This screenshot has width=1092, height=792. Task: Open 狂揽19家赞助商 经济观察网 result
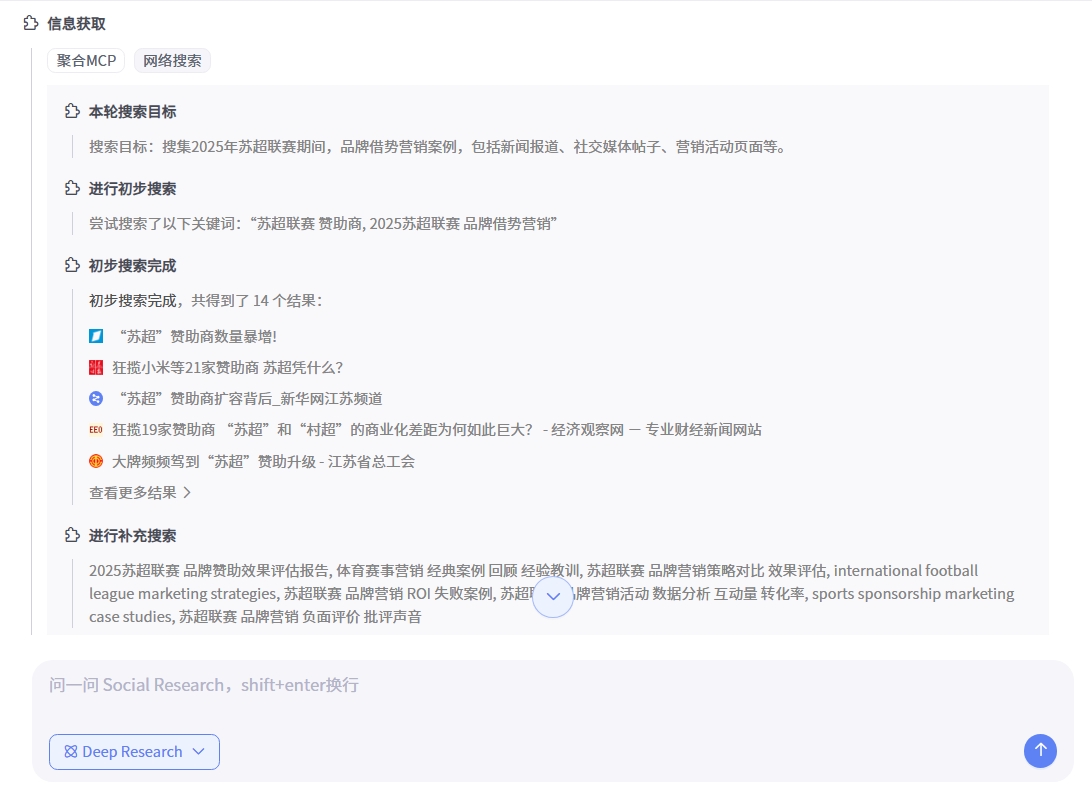point(437,430)
